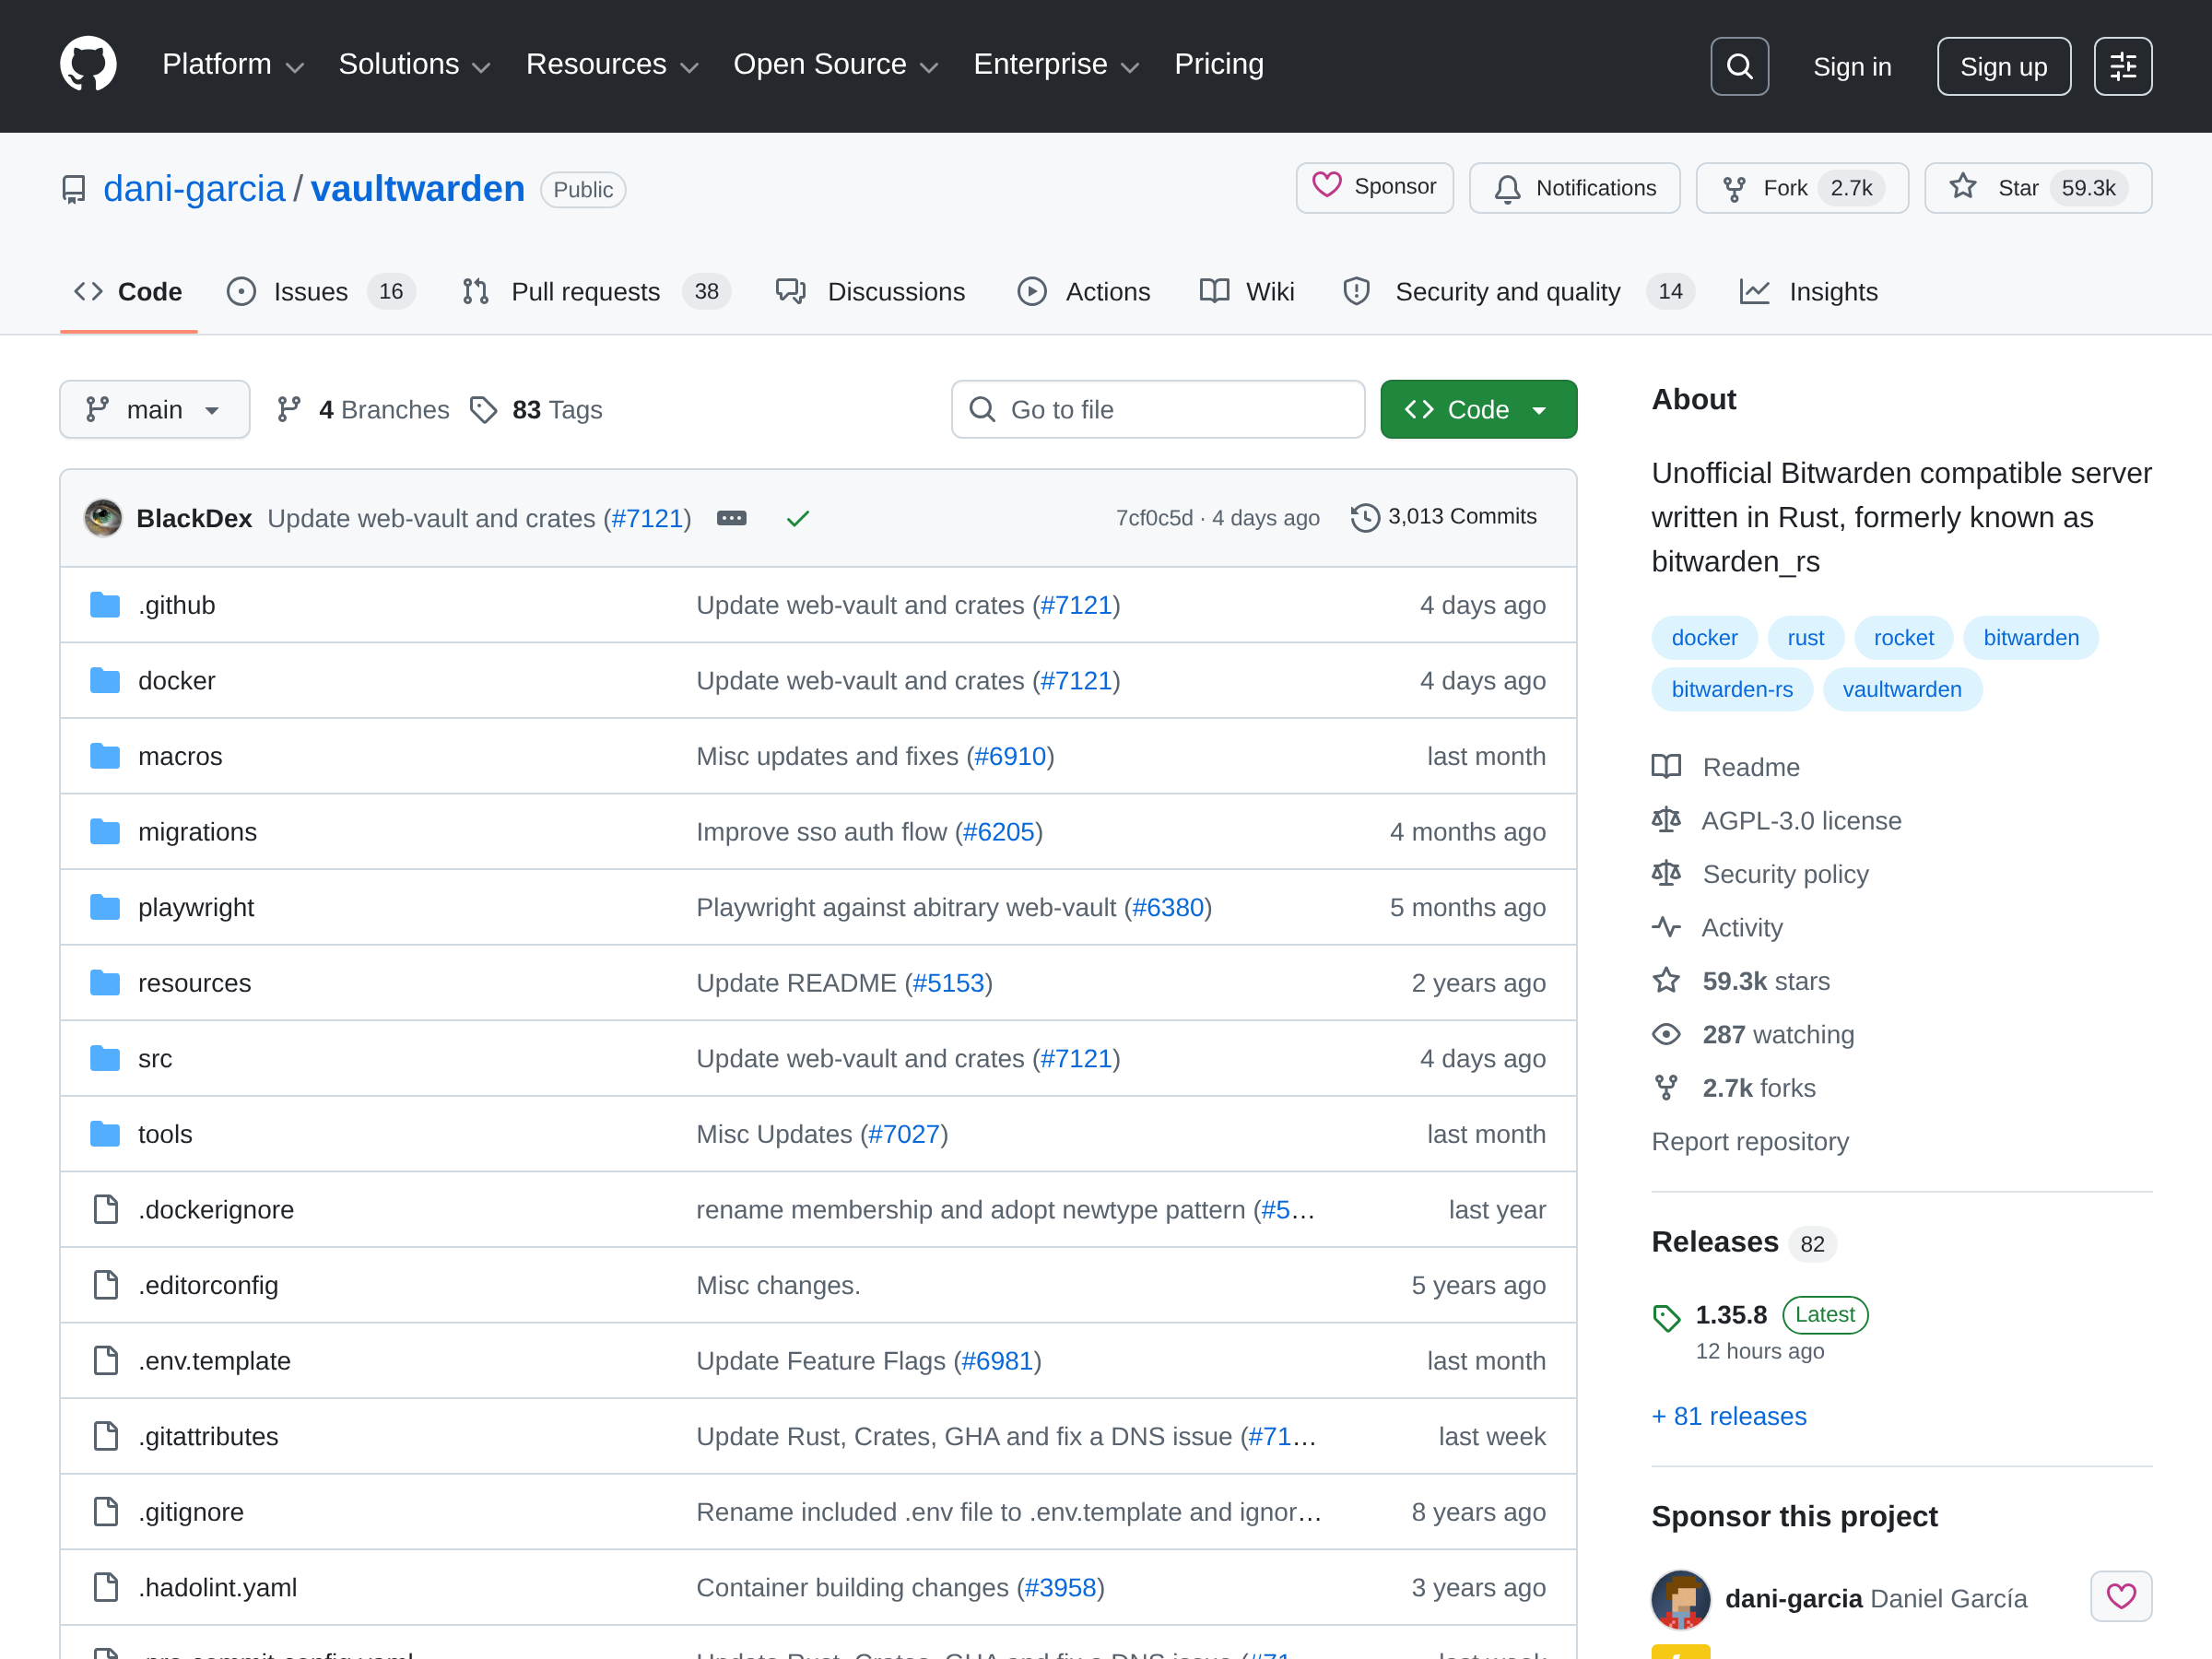Click BlackDex's avatar image
Screen dimensions: 2212x1659
103,518
